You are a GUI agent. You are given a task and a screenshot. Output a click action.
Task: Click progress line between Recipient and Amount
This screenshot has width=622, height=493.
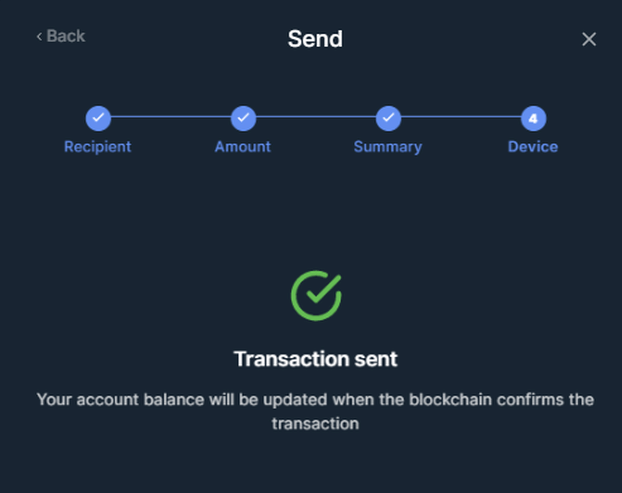click(x=170, y=119)
